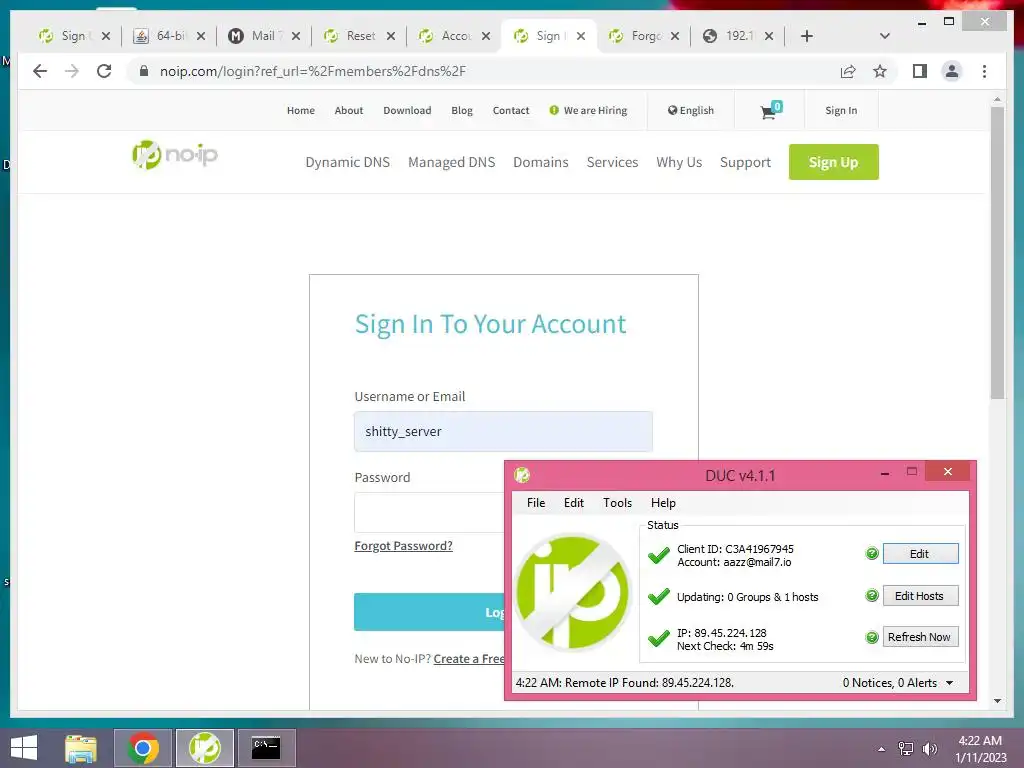Click the No-IP logo
1024x768 pixels.
174,155
